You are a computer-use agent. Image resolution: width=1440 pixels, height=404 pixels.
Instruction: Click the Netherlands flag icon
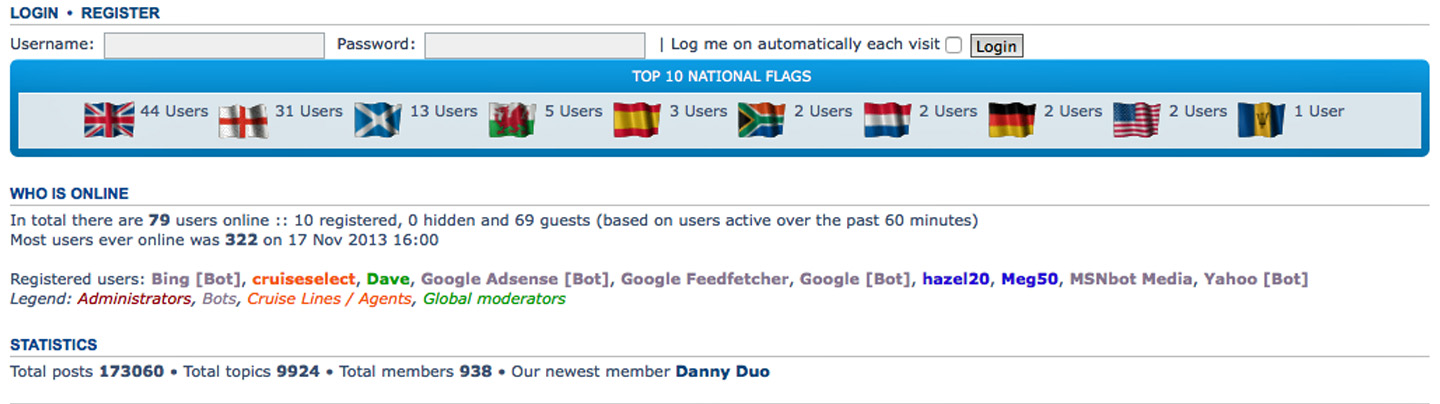click(x=887, y=120)
